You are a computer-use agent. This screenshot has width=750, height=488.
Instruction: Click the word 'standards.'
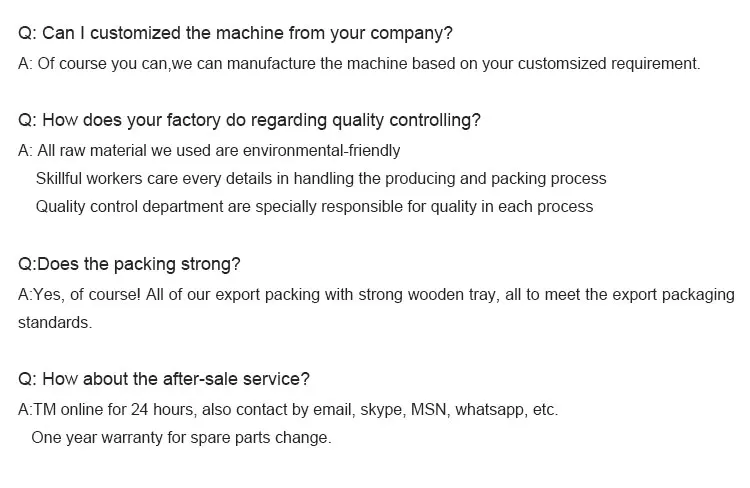point(55,322)
